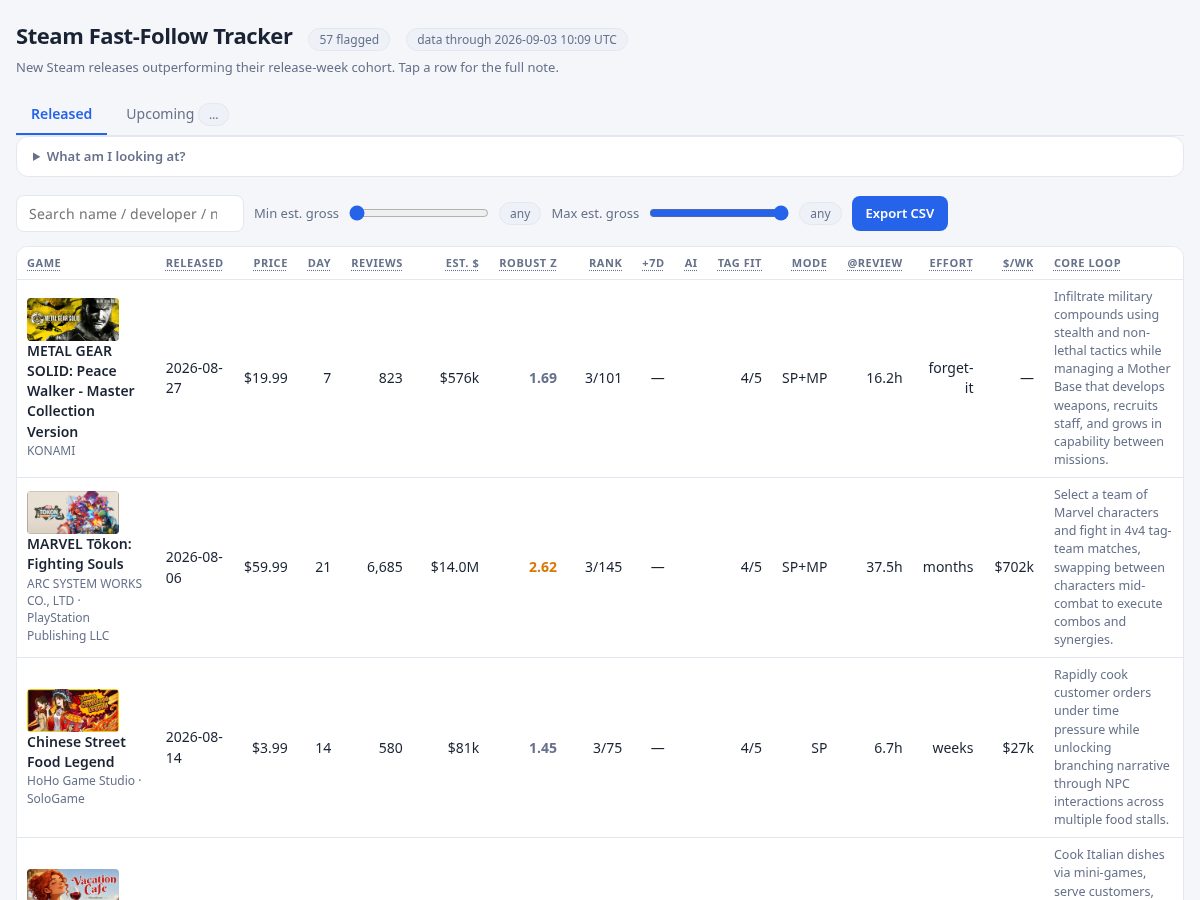Select the METAL GEAR SOLID: Peace Walker title

pos(81,391)
